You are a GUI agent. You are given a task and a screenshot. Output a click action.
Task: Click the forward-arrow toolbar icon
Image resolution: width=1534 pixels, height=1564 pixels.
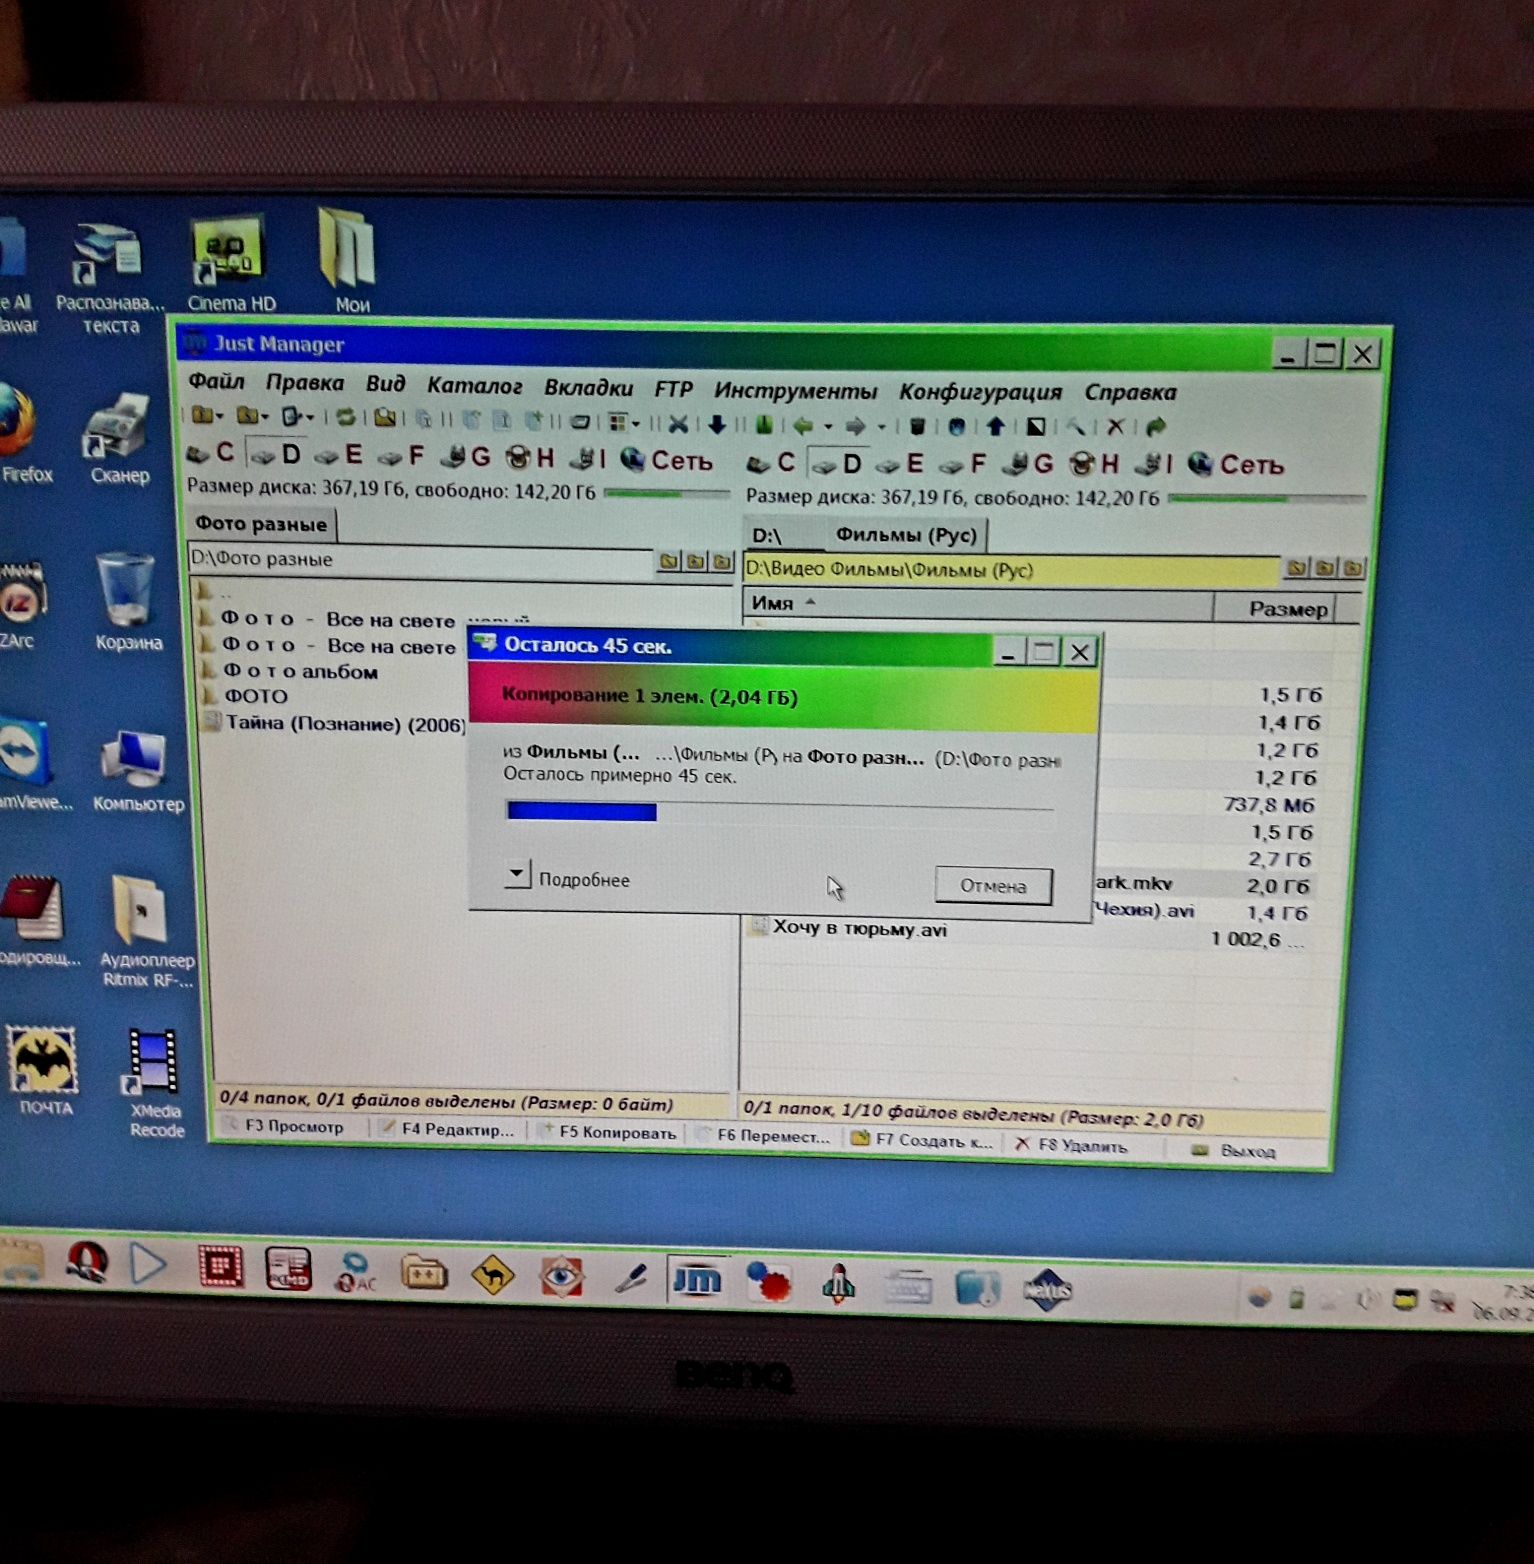coord(856,426)
